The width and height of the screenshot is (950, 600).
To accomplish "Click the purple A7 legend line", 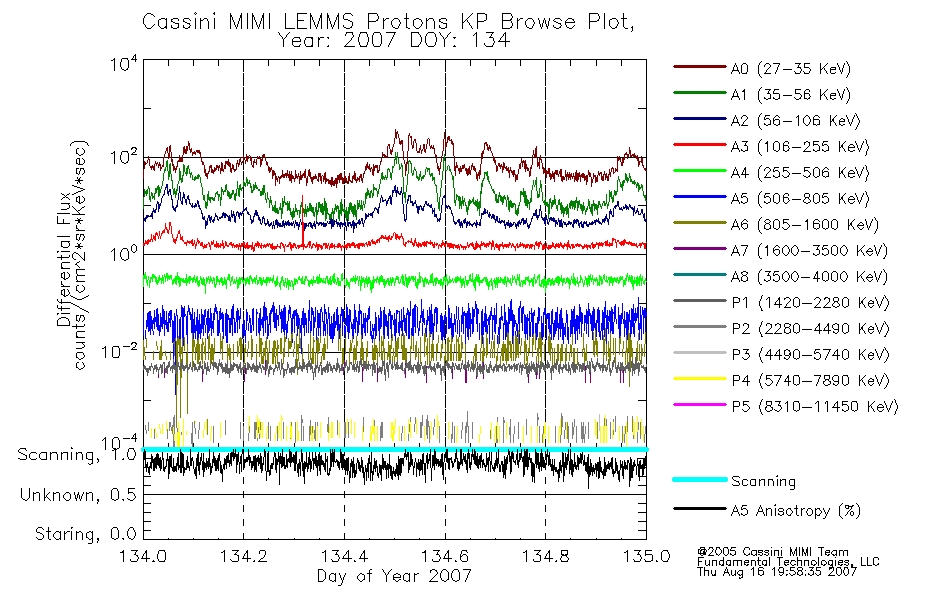I will [x=700, y=248].
